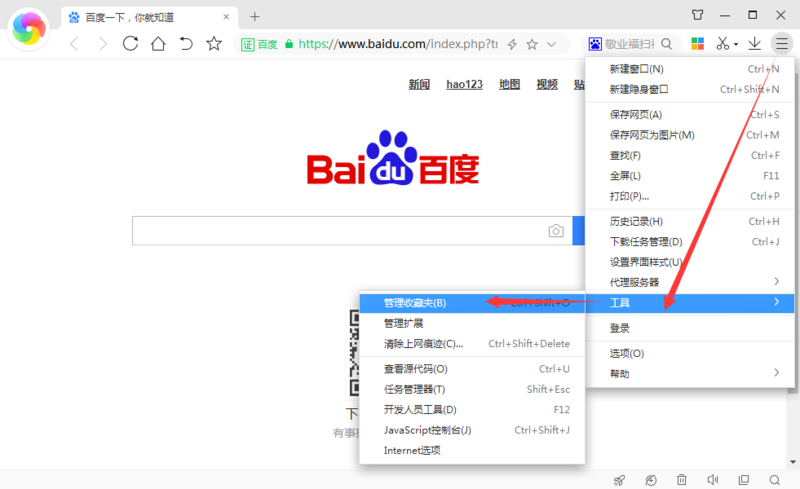The height and width of the screenshot is (489, 800).
Task: Open a new tab with plus button
Action: click(x=255, y=17)
